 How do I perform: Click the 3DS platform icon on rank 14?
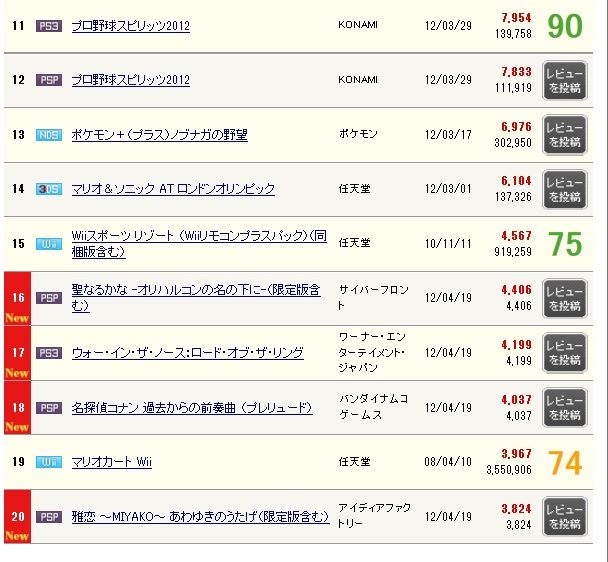pyautogui.click(x=48, y=189)
